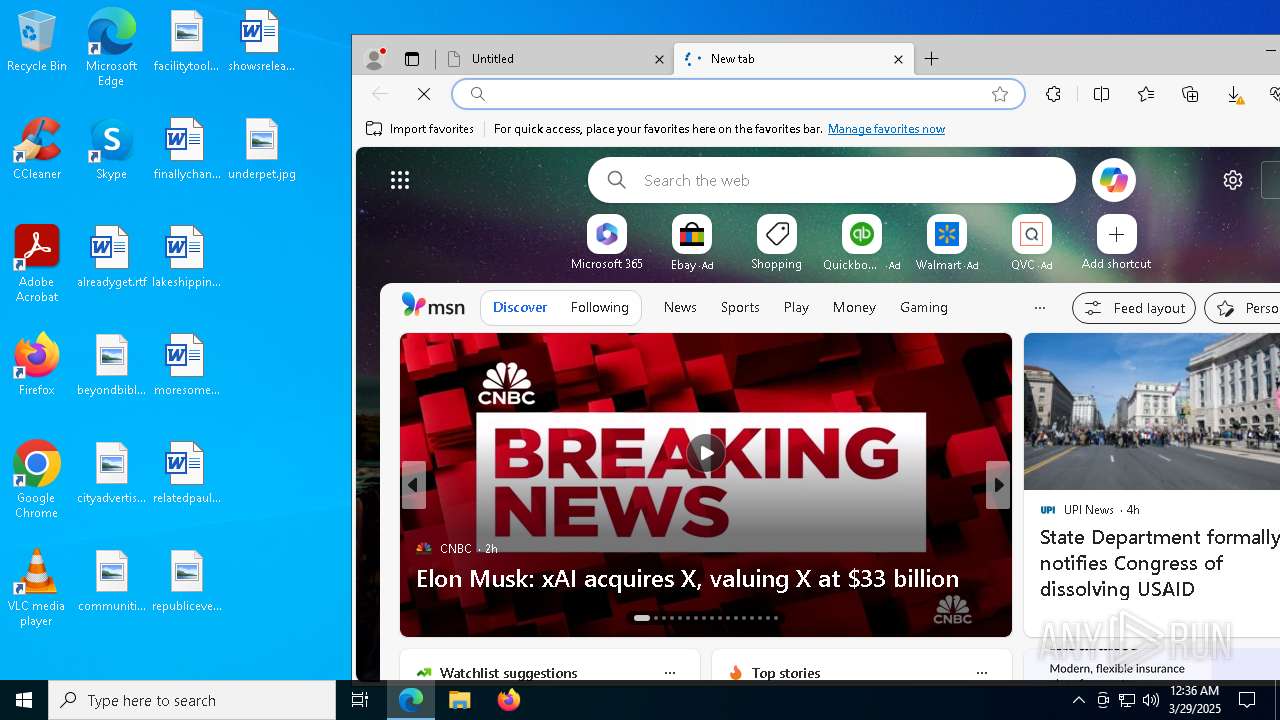The width and height of the screenshot is (1280, 720).
Task: Select VLC media player desktop icon
Action: tap(36, 588)
